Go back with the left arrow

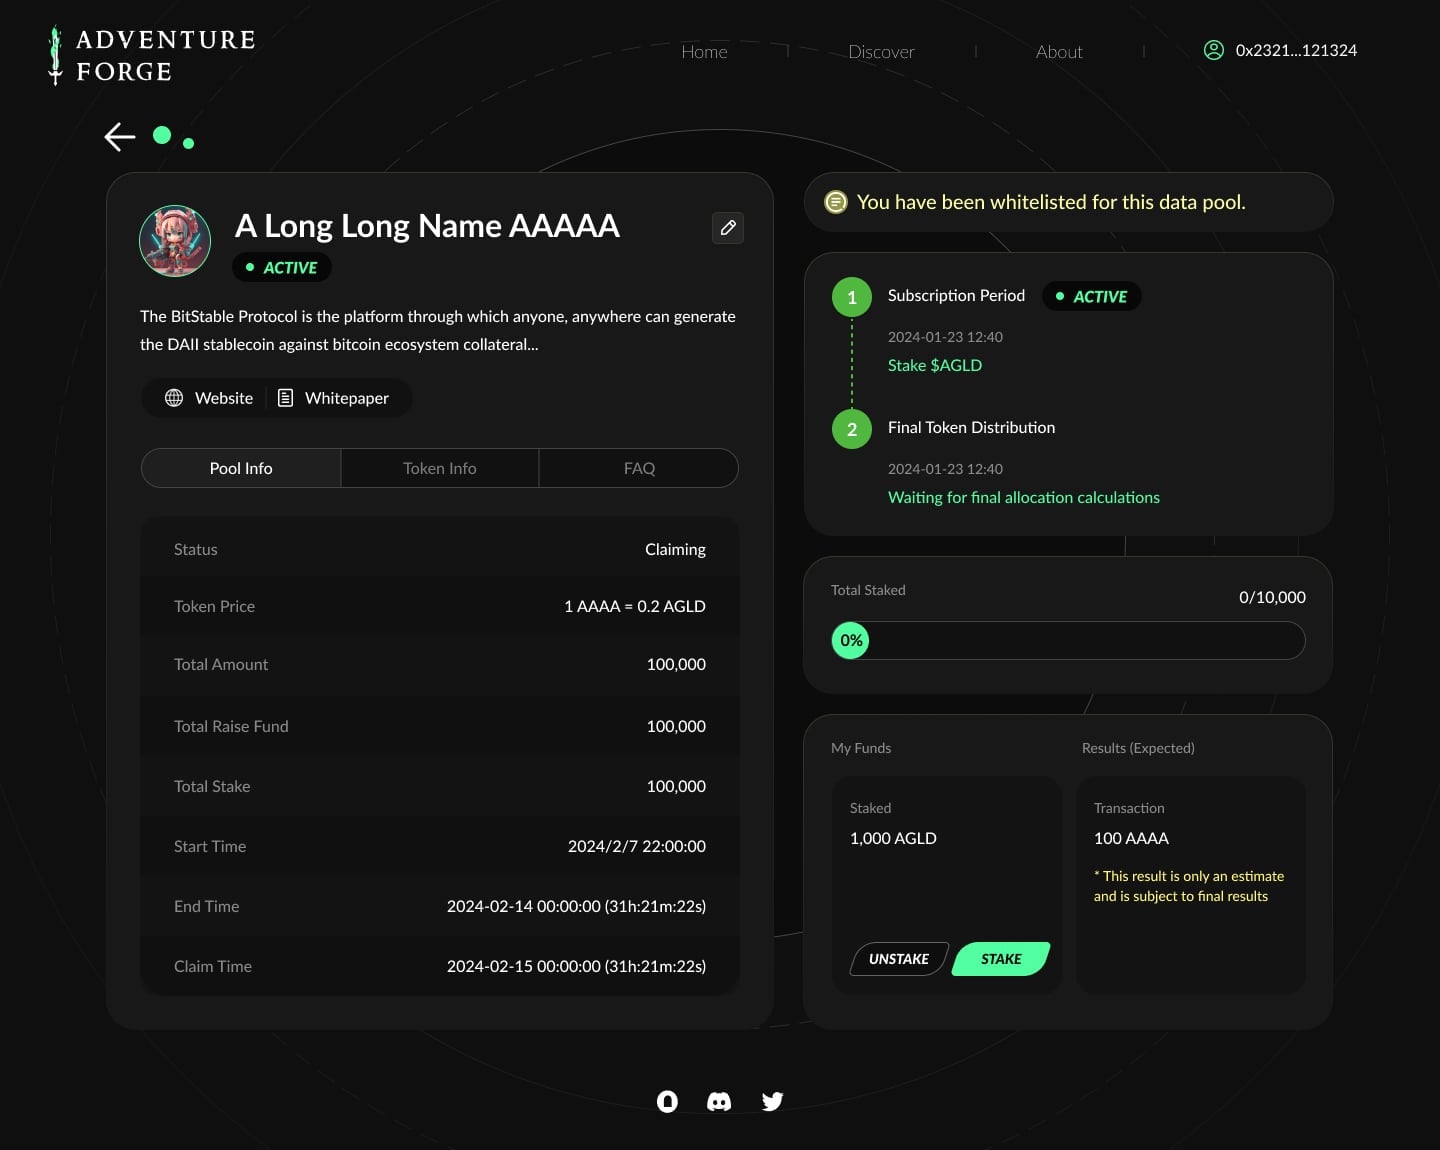tap(120, 137)
